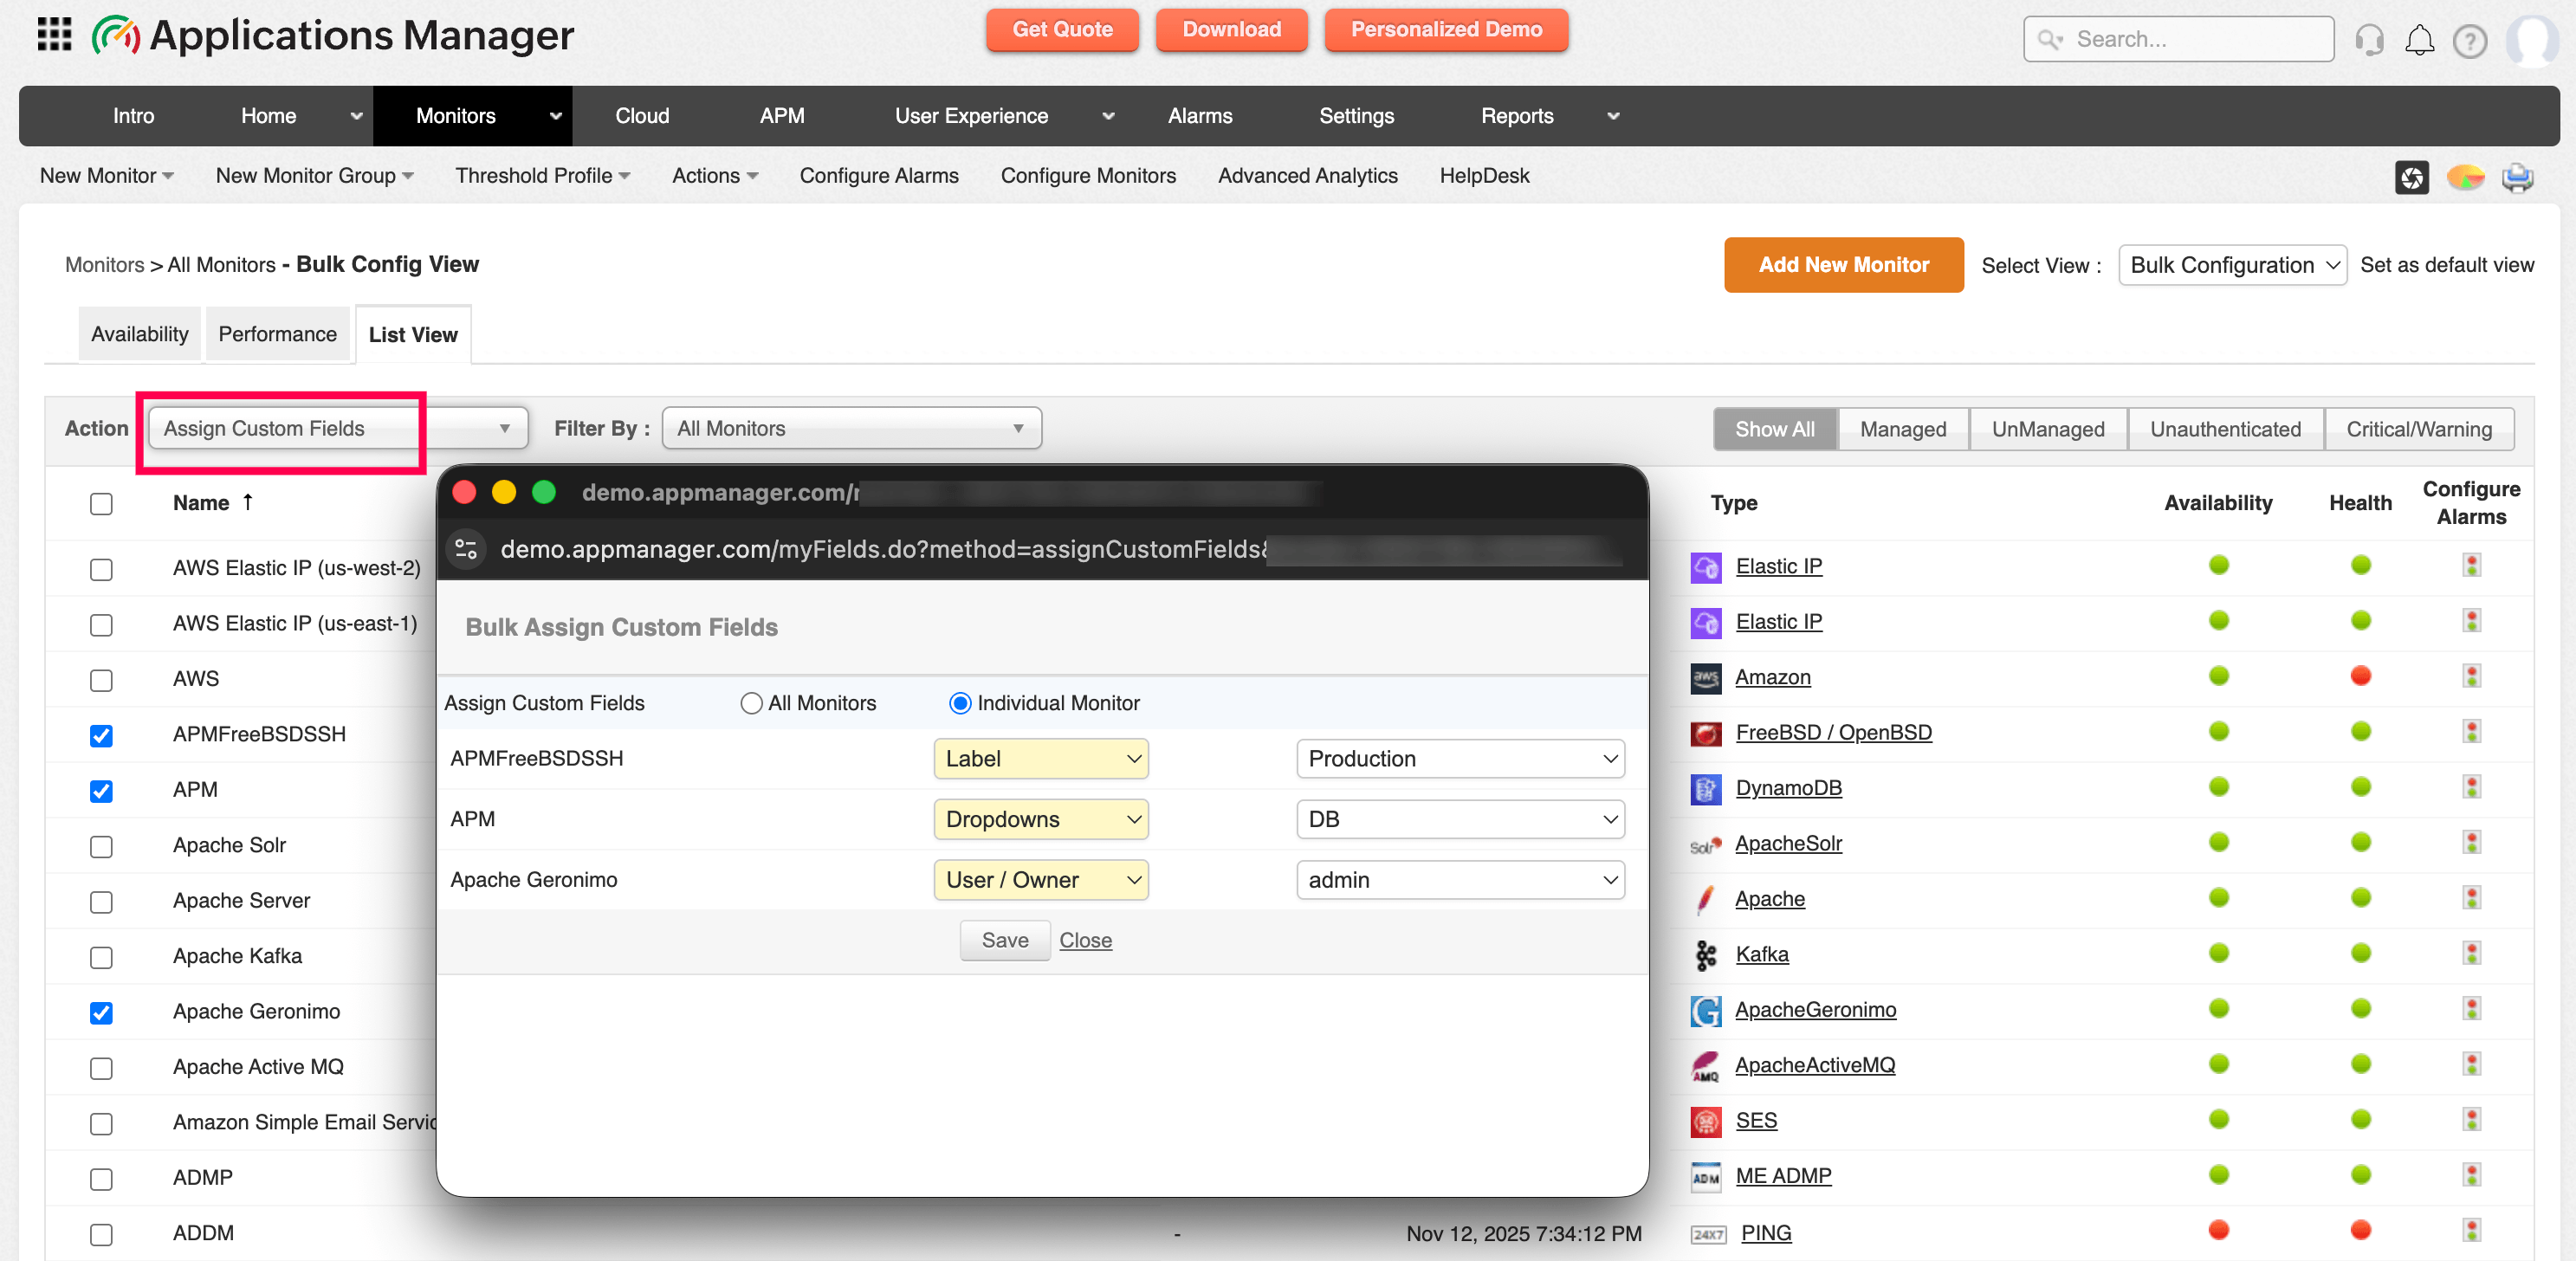Open the Dropdowns field selector for APM
The height and width of the screenshot is (1261, 2576).
click(x=1040, y=819)
